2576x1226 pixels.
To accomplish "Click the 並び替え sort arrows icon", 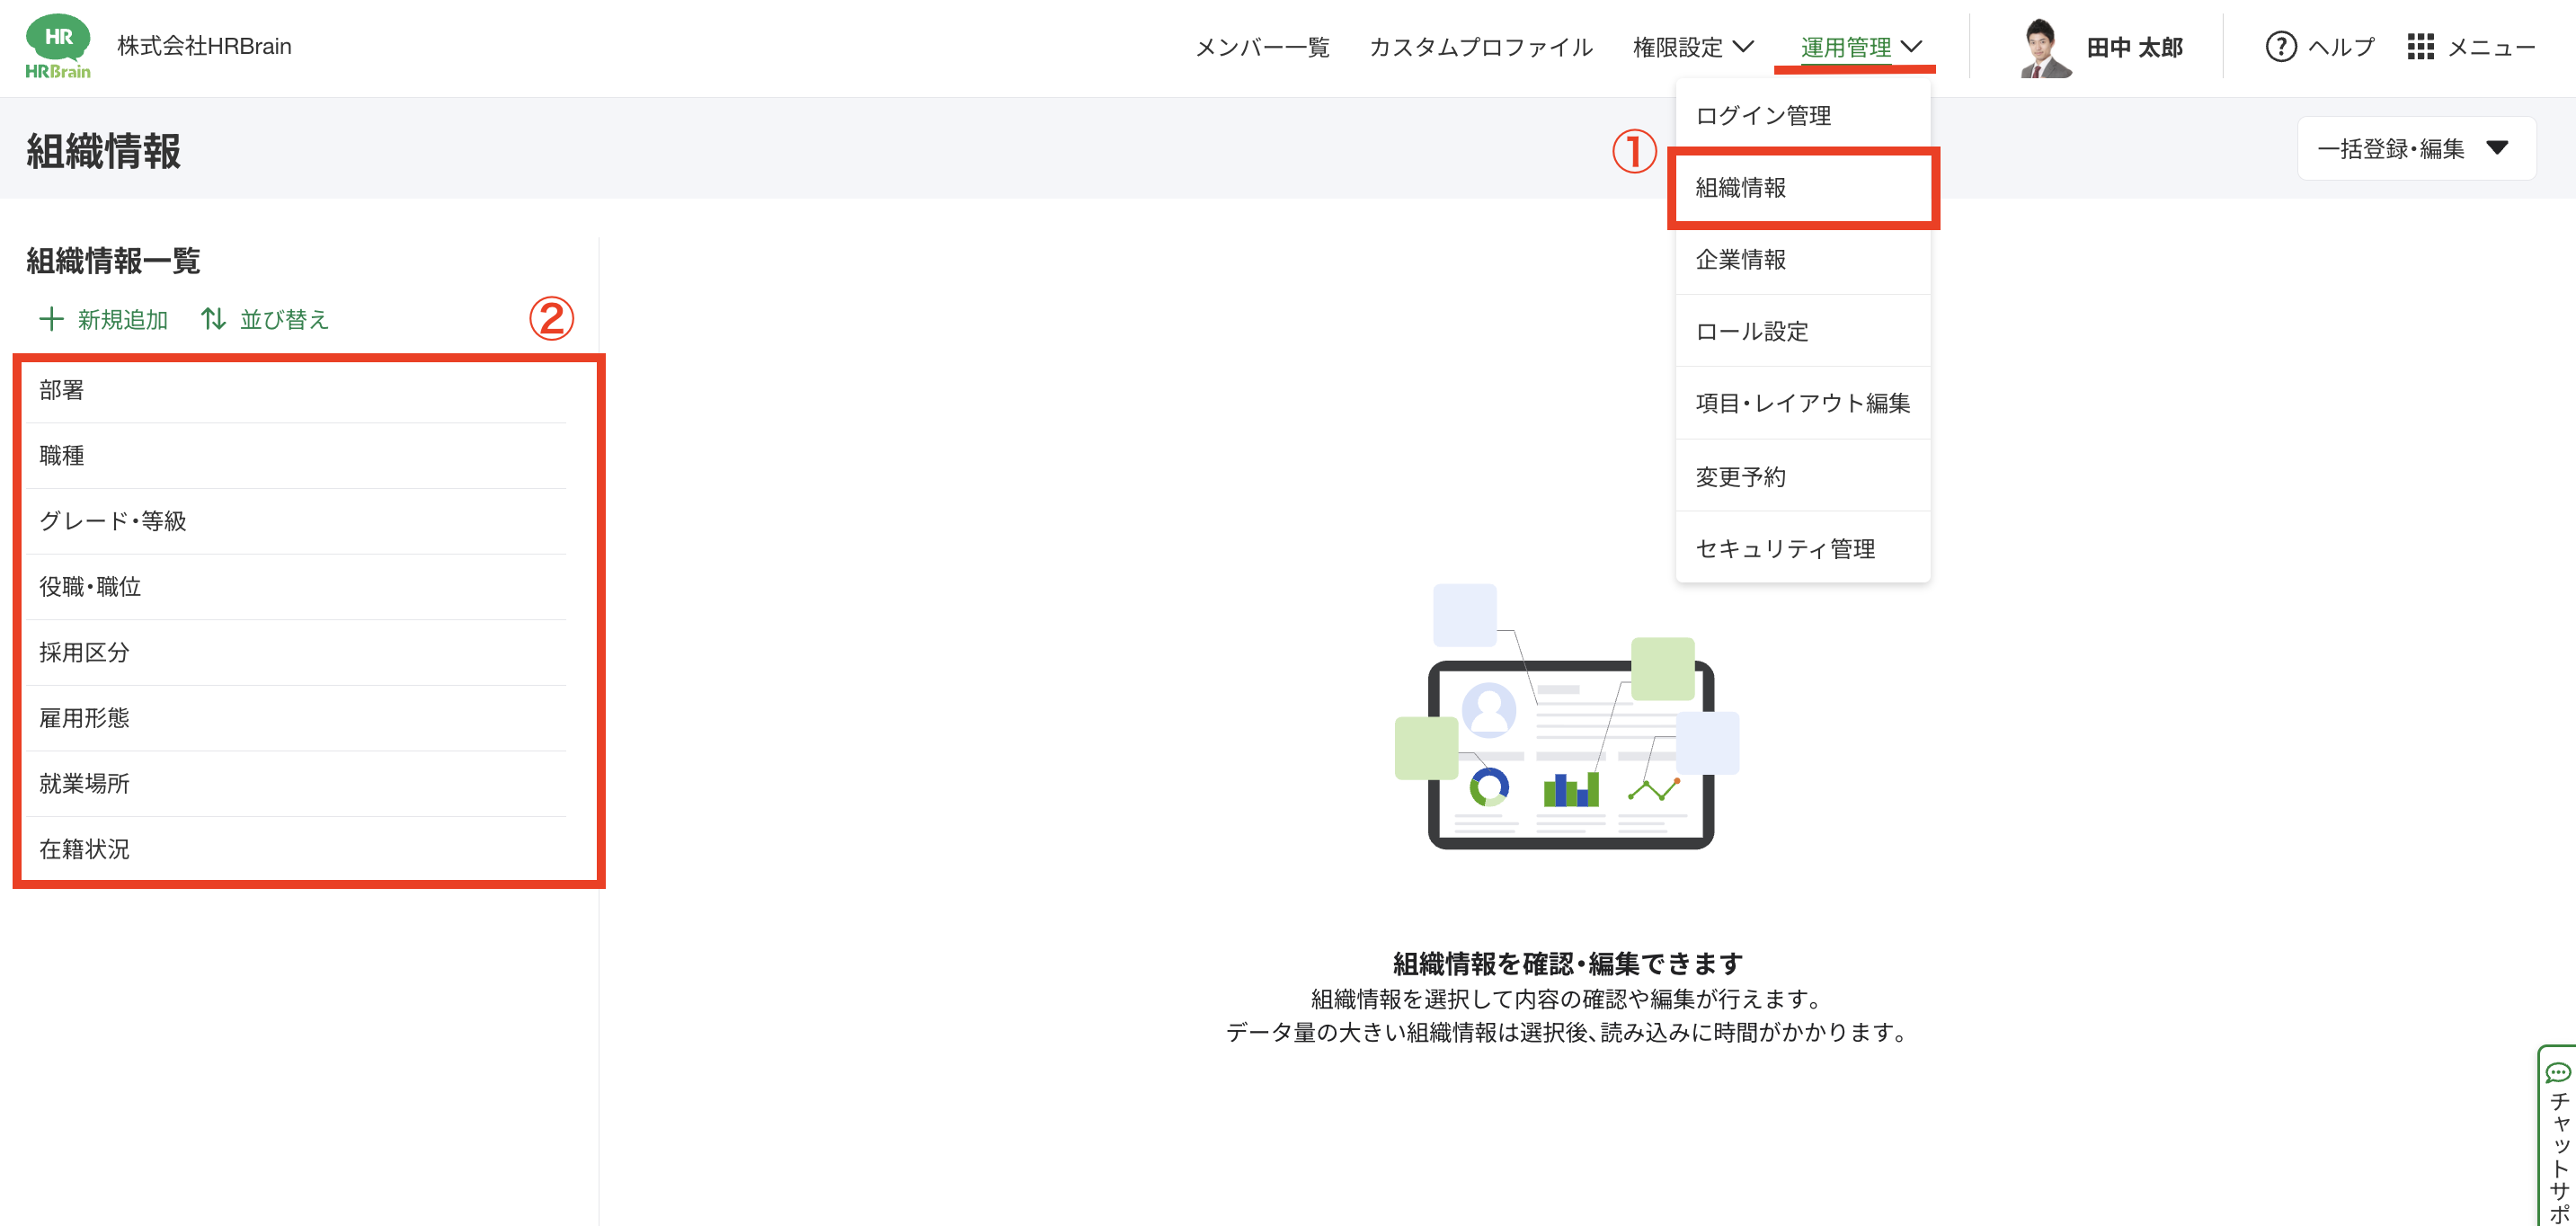I will click(x=213, y=319).
